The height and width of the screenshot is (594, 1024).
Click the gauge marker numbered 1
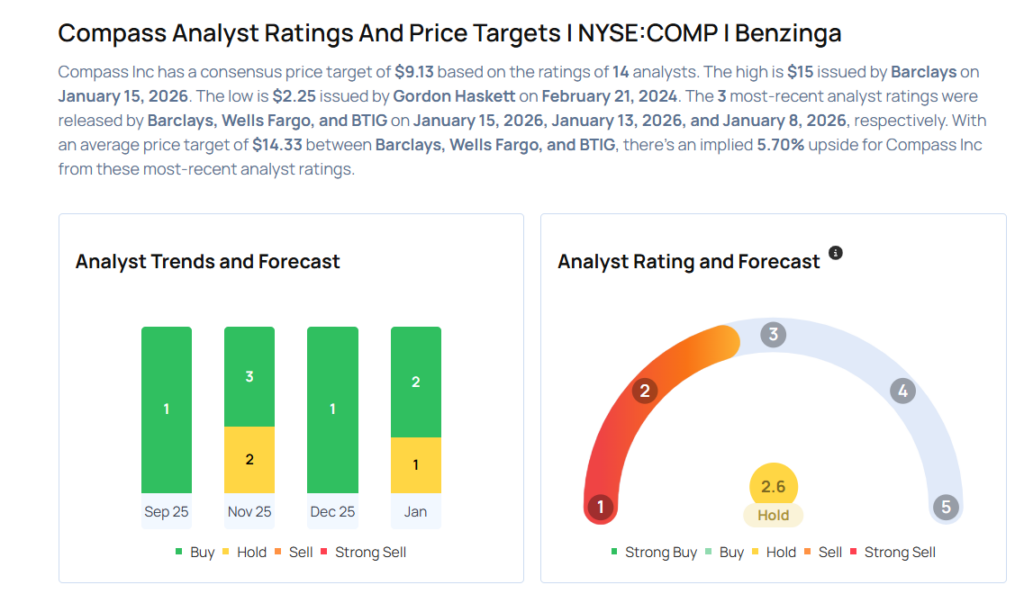pos(600,507)
